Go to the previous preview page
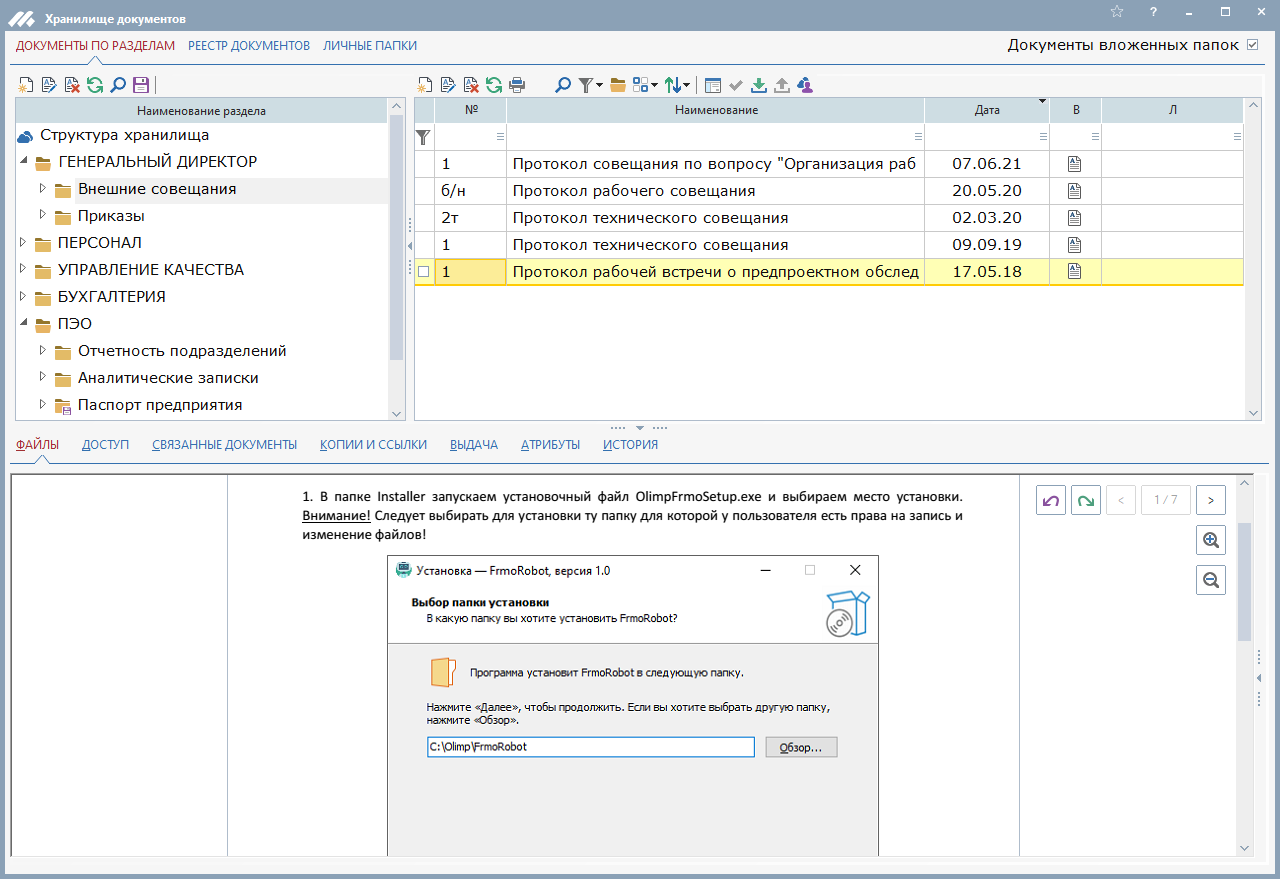This screenshot has height=879, width=1280. (1121, 500)
